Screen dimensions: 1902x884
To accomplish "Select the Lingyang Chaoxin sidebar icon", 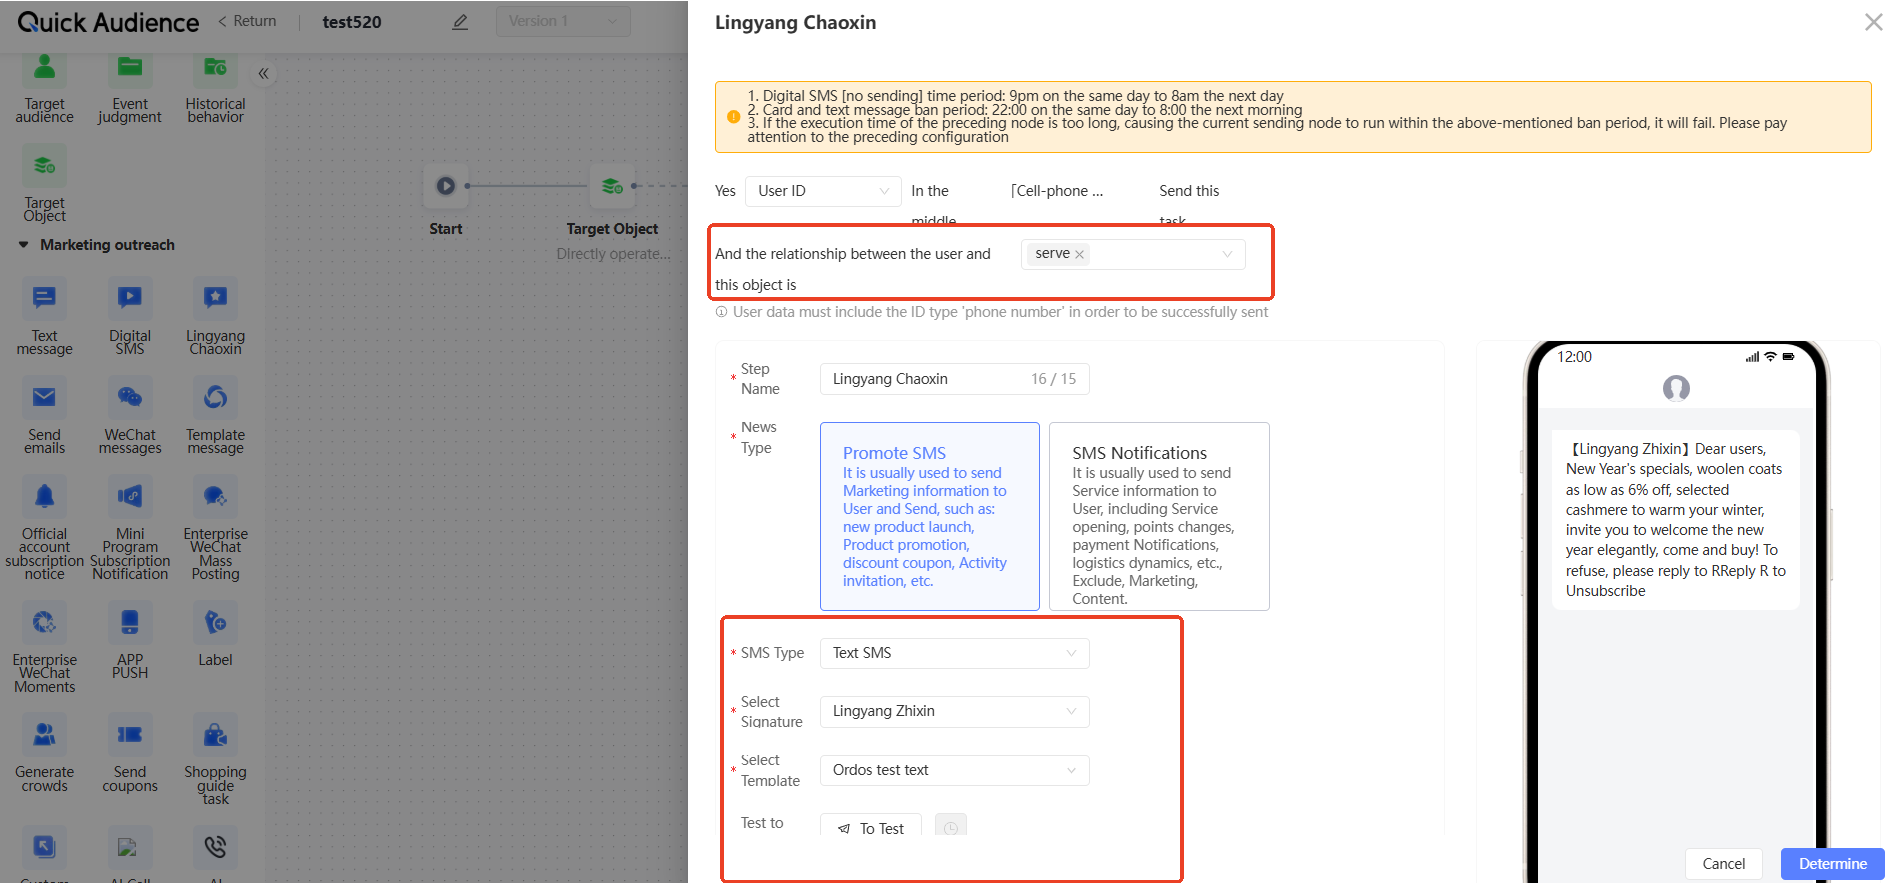I will [x=215, y=298].
